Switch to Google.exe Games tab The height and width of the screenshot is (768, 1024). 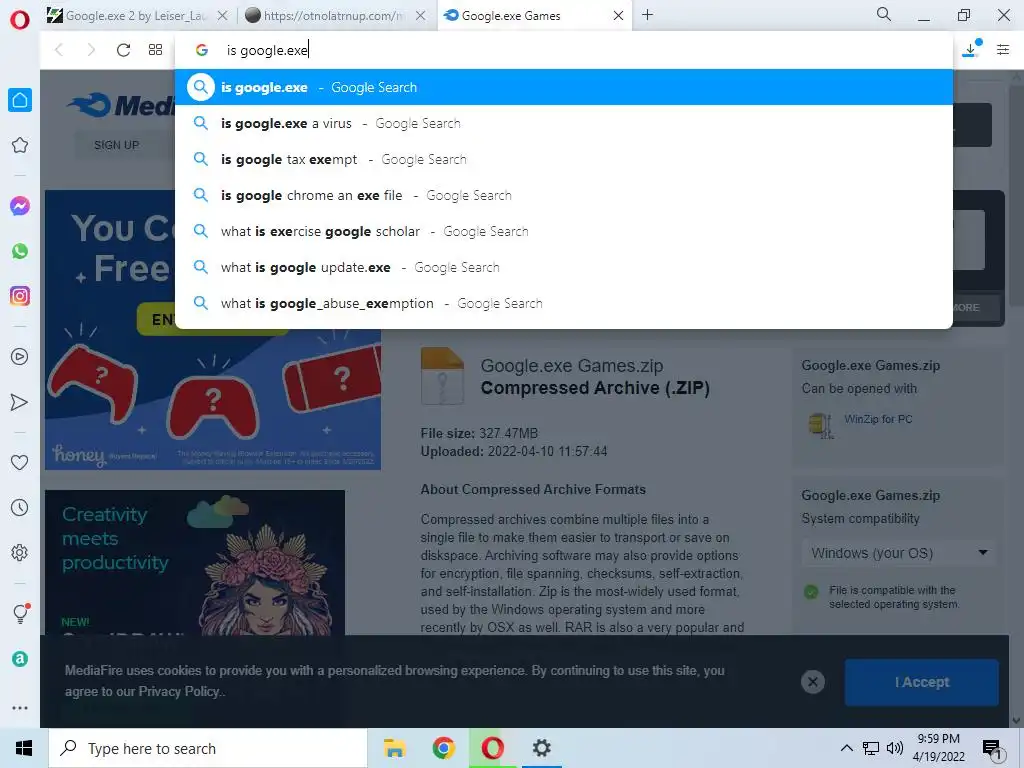pyautogui.click(x=534, y=16)
